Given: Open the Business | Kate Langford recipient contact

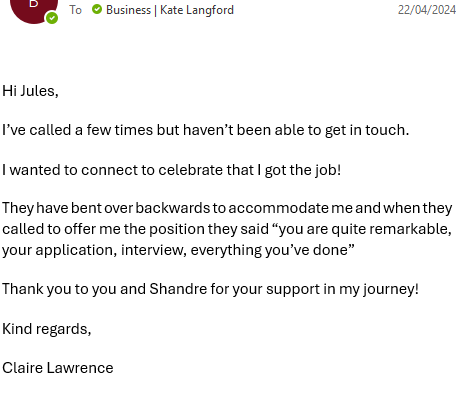Looking at the screenshot, I should (x=170, y=10).
